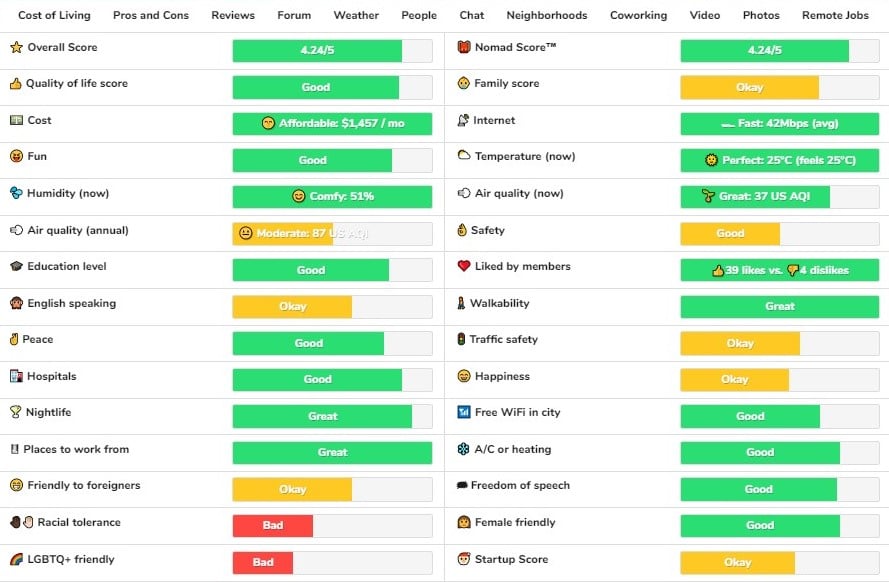This screenshot has width=889, height=582.
Task: Click the Affordable $1,457 / mo cost bar
Action: coord(332,124)
